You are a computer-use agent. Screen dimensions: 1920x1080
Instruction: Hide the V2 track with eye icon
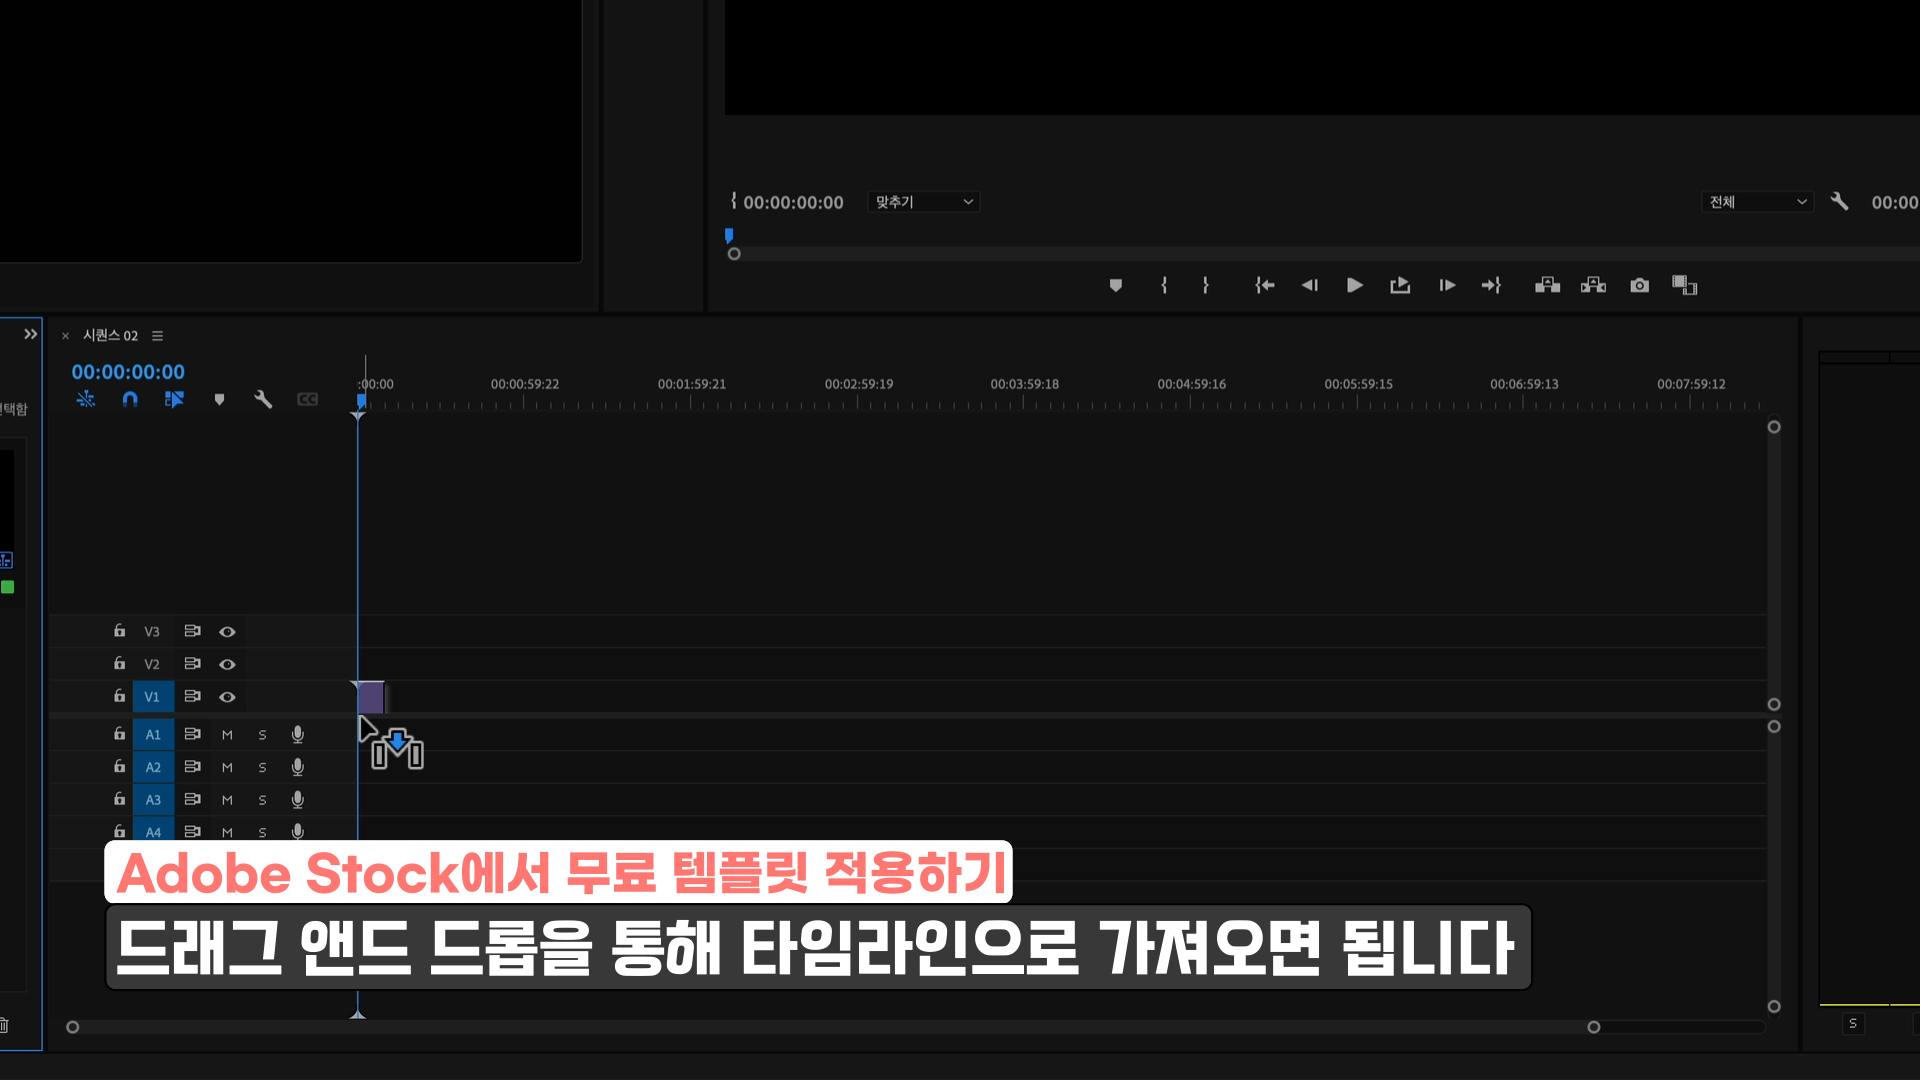coord(227,664)
